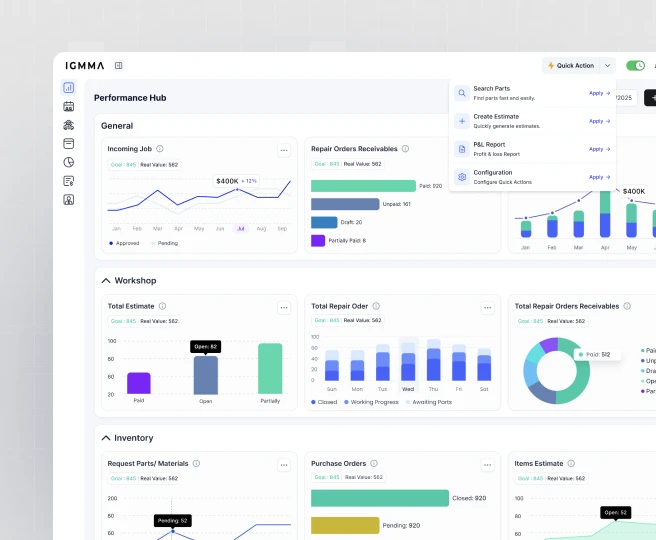Open the dashboard chart icon in sidebar
The image size is (656, 540).
click(69, 87)
